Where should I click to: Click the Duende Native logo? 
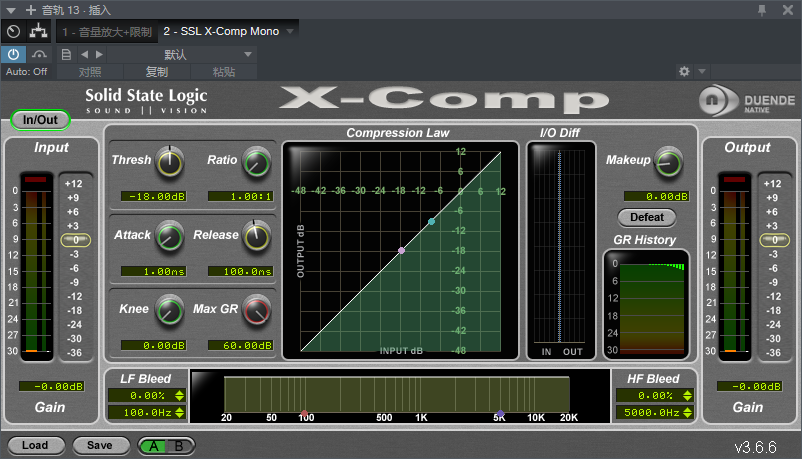pyautogui.click(x=747, y=100)
